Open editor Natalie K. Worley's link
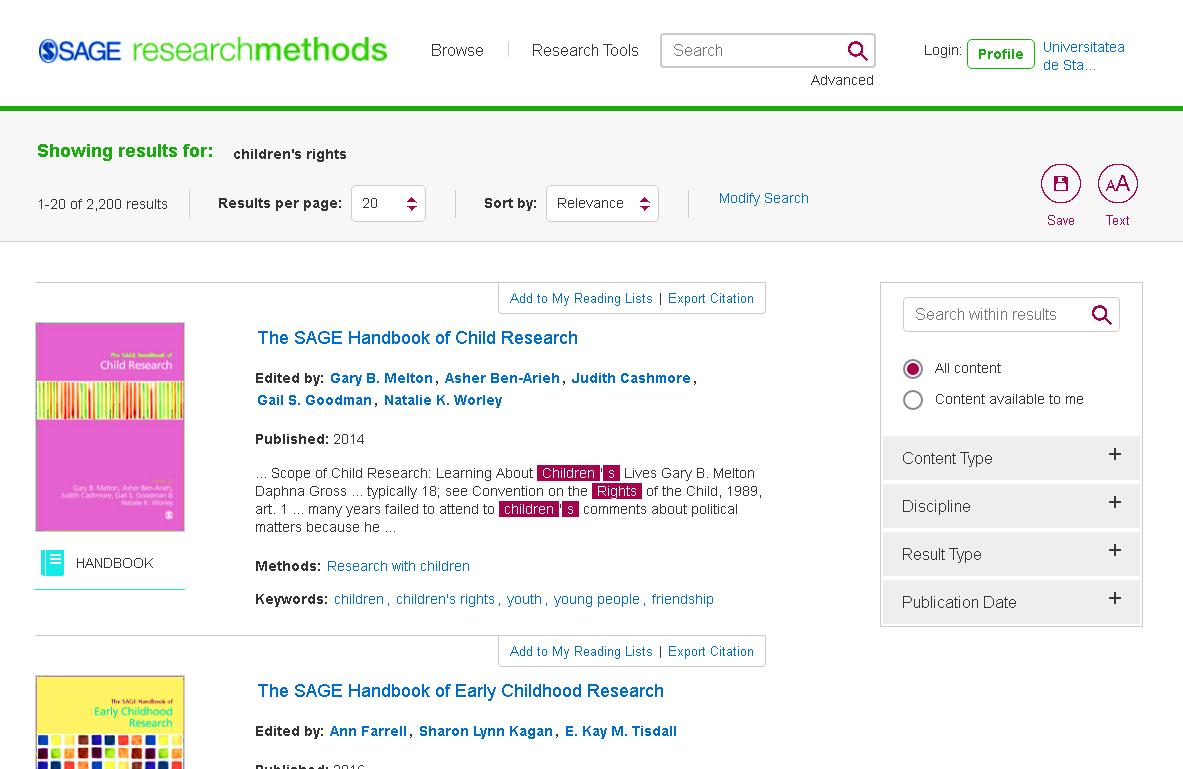 tap(443, 400)
